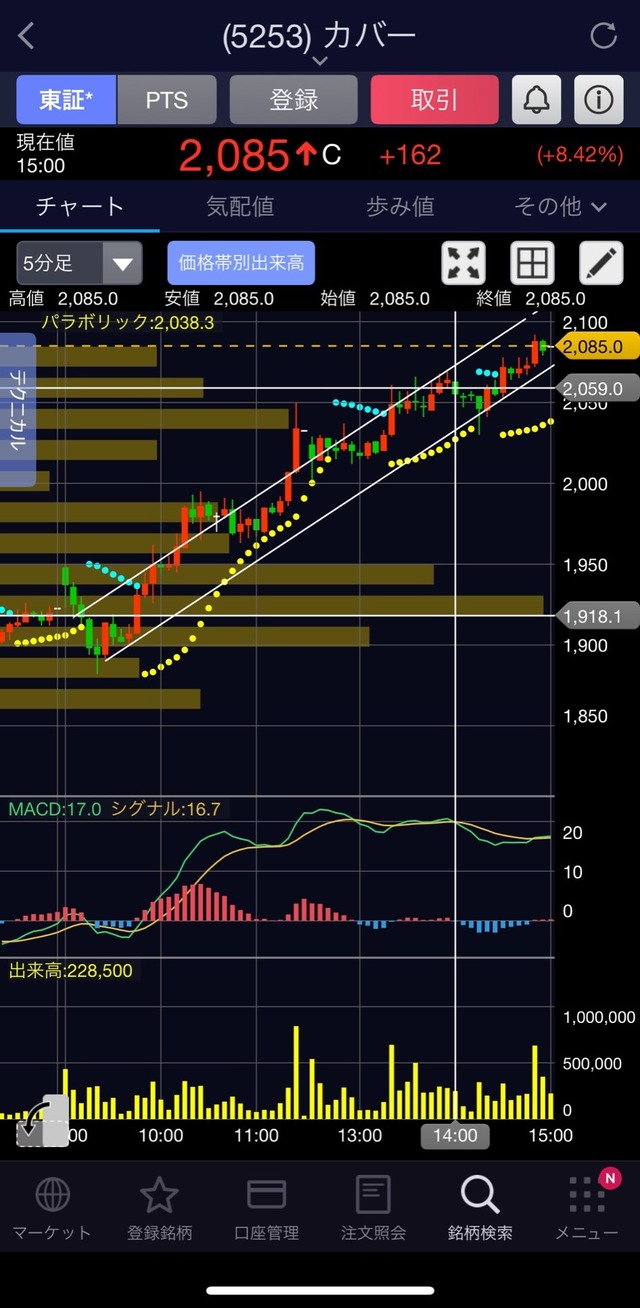This screenshot has height=1308, width=640.
Task: Tap the MACD:17.0 indicator label
Action: [x=56, y=808]
